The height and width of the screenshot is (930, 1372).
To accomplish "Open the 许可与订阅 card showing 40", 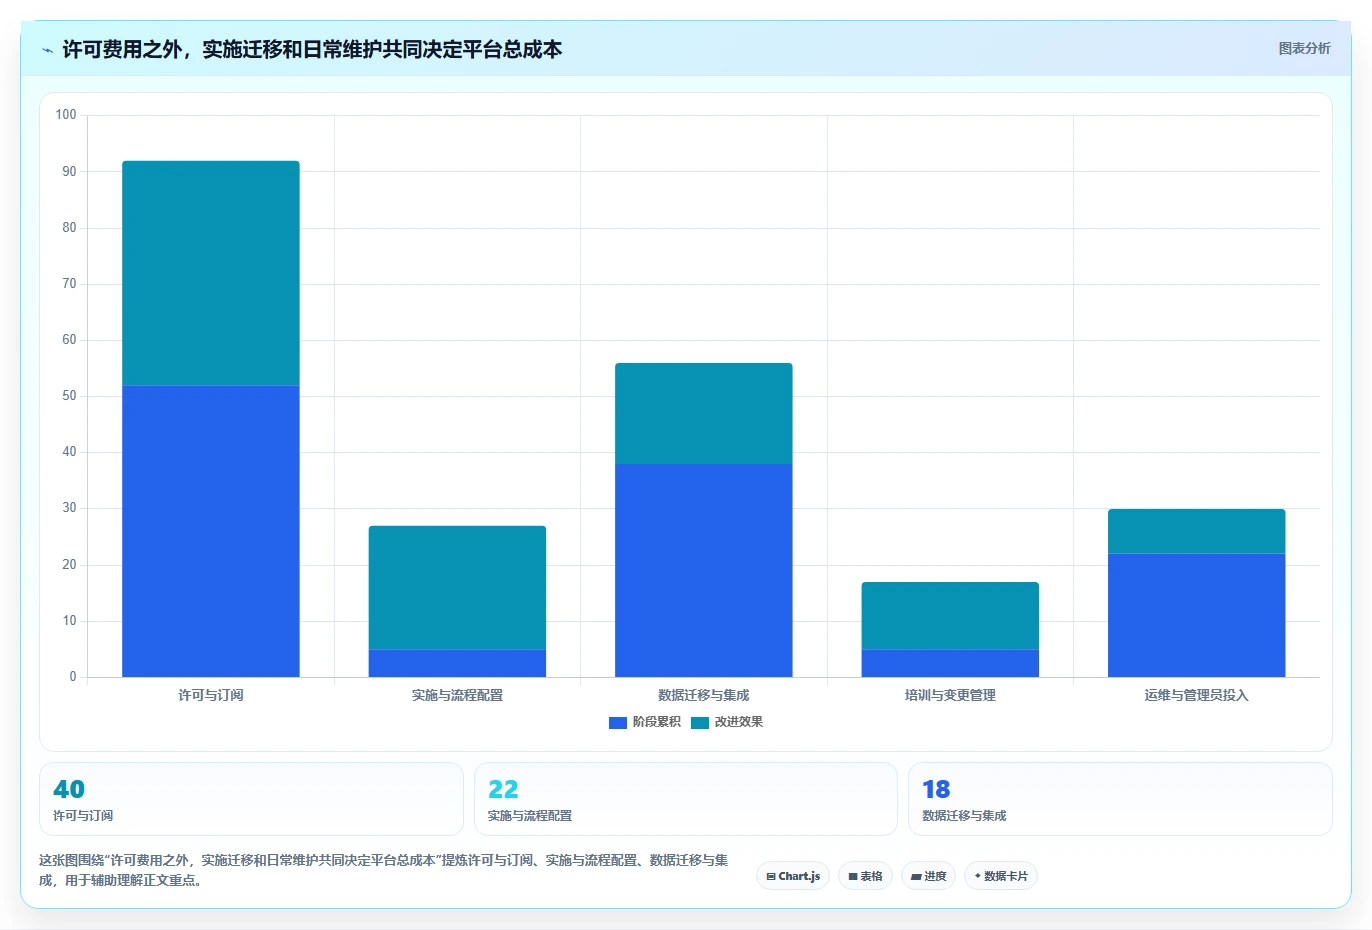I will click(x=251, y=799).
